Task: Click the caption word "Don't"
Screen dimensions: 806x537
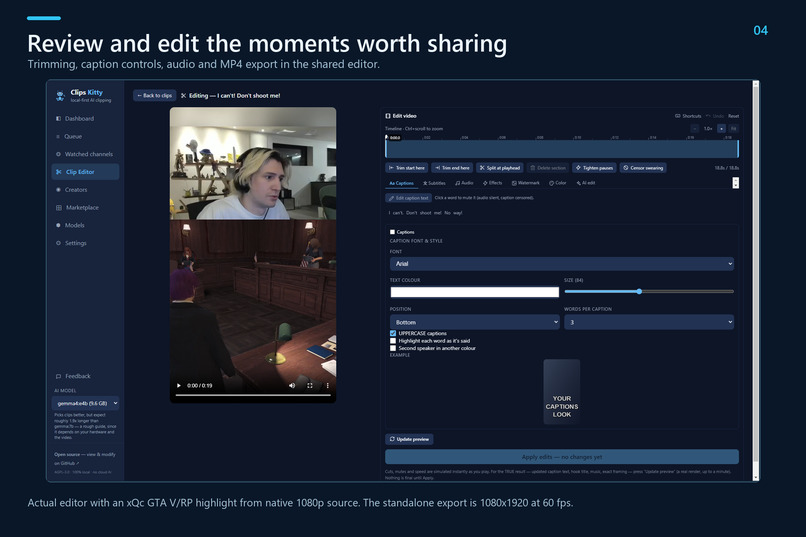Action: tap(412, 213)
